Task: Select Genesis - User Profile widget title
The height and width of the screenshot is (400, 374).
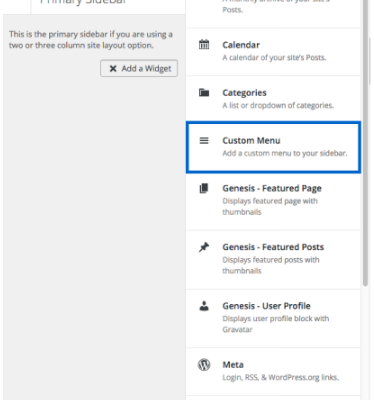Action: click(266, 306)
